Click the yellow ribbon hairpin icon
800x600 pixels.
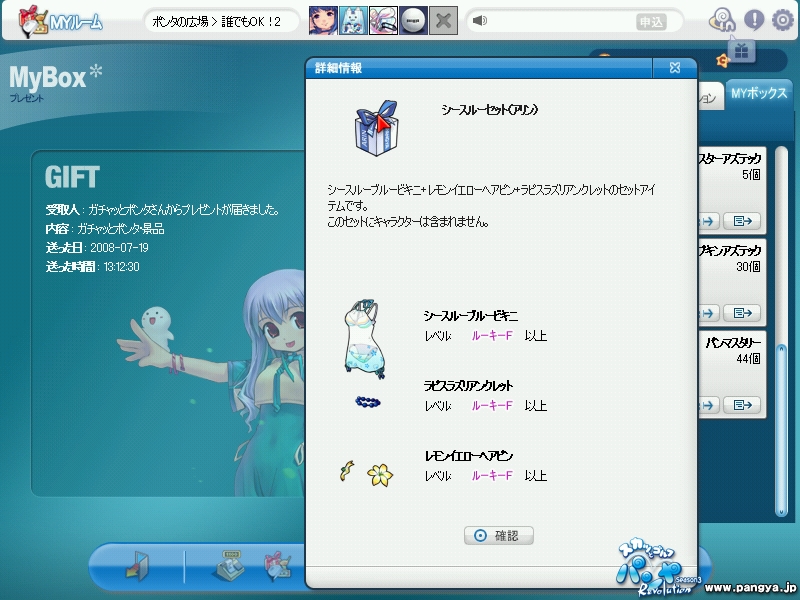347,470
